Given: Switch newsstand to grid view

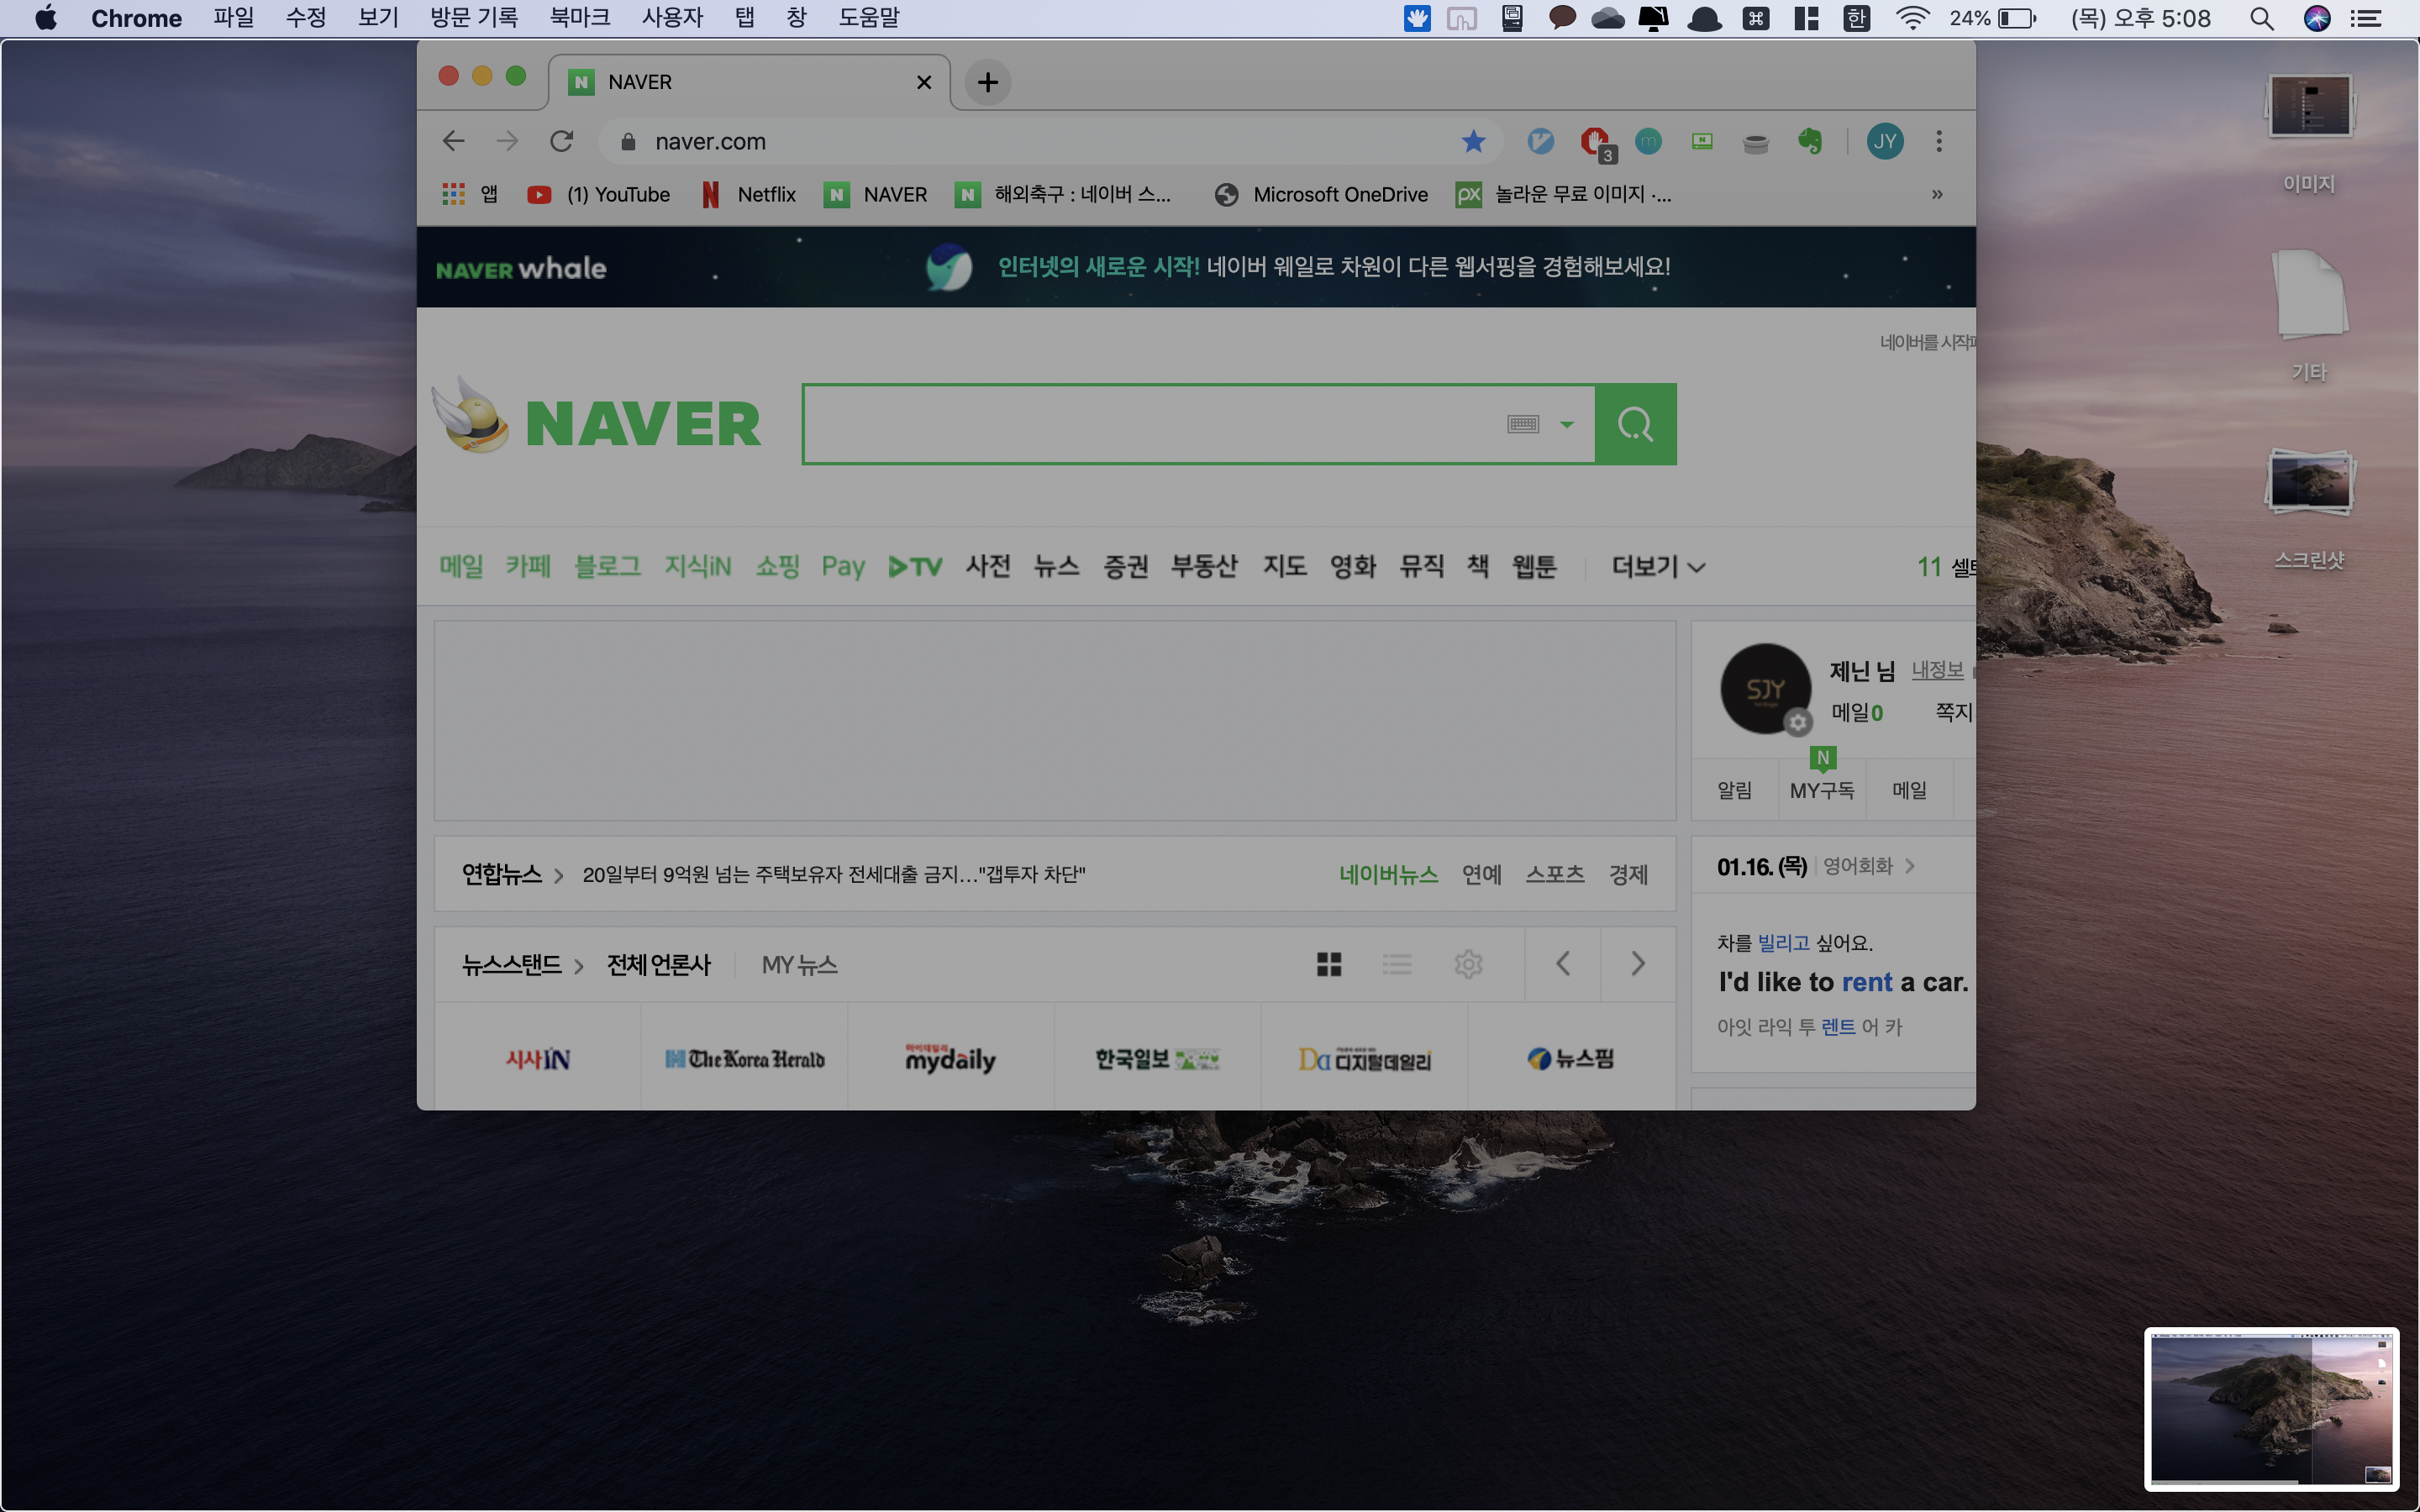Looking at the screenshot, I should point(1329,964).
